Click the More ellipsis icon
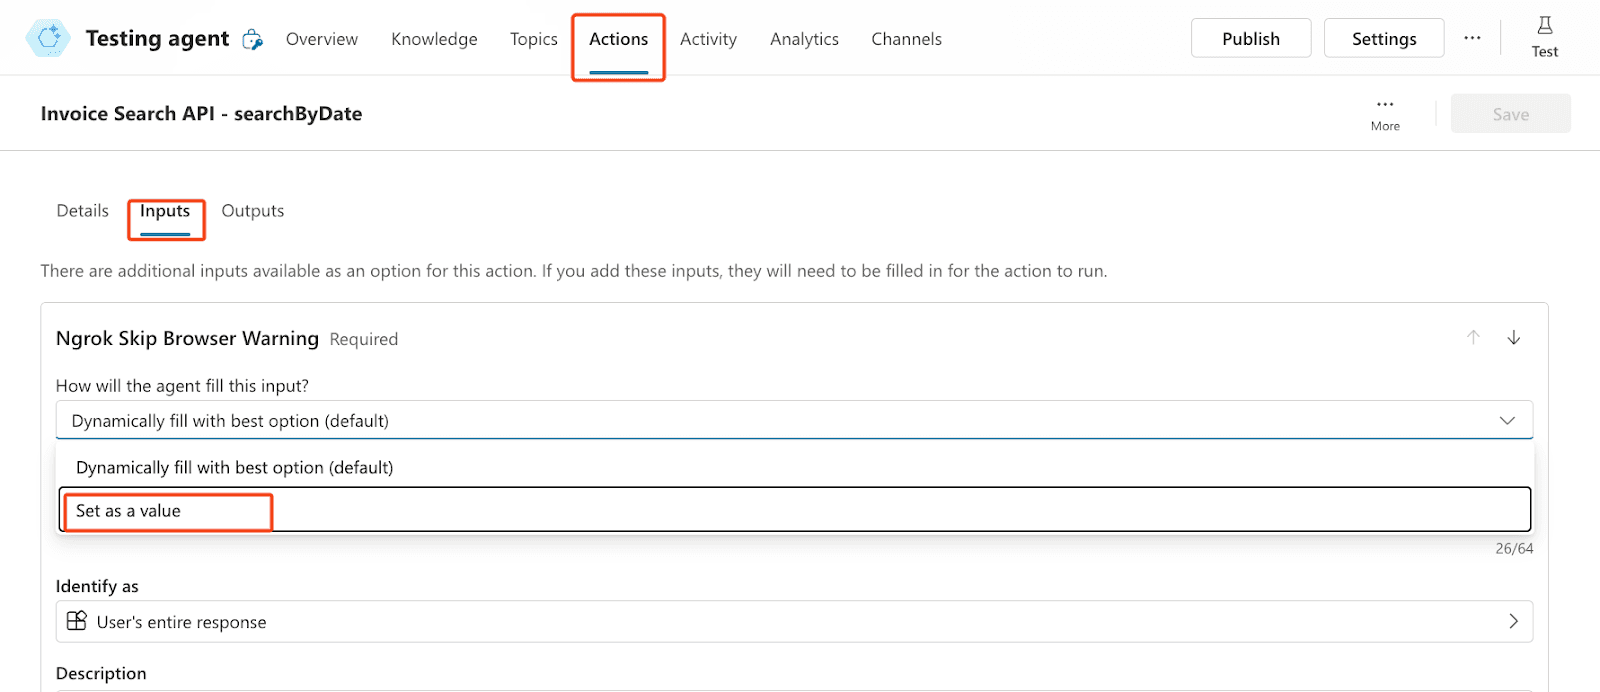Image resolution: width=1600 pixels, height=692 pixels. click(1385, 105)
